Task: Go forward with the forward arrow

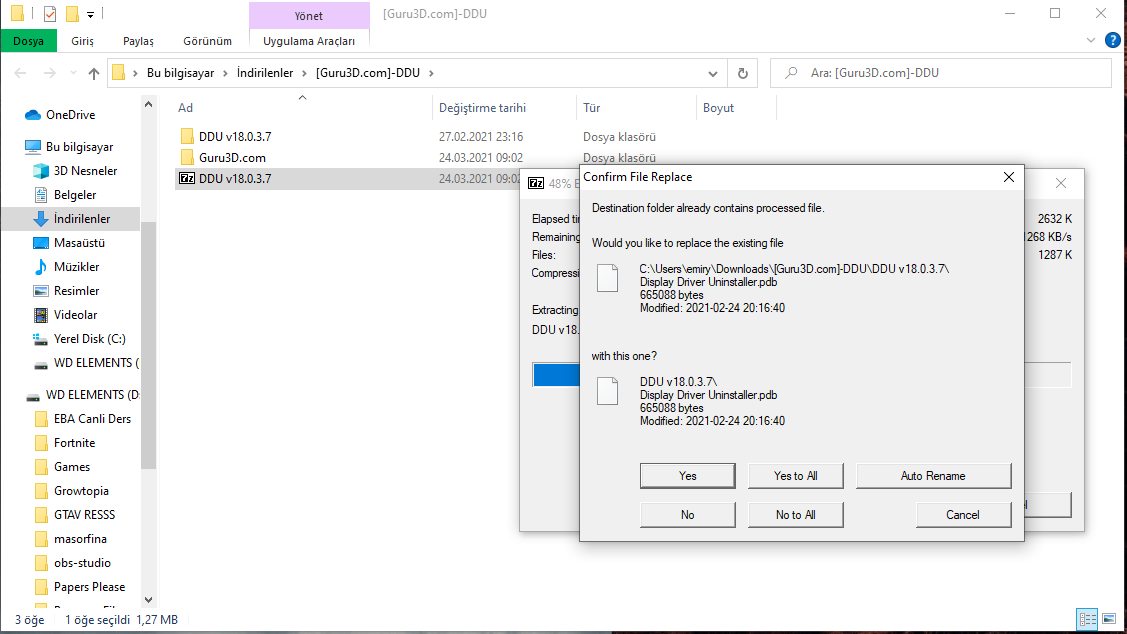Action: (x=50, y=73)
